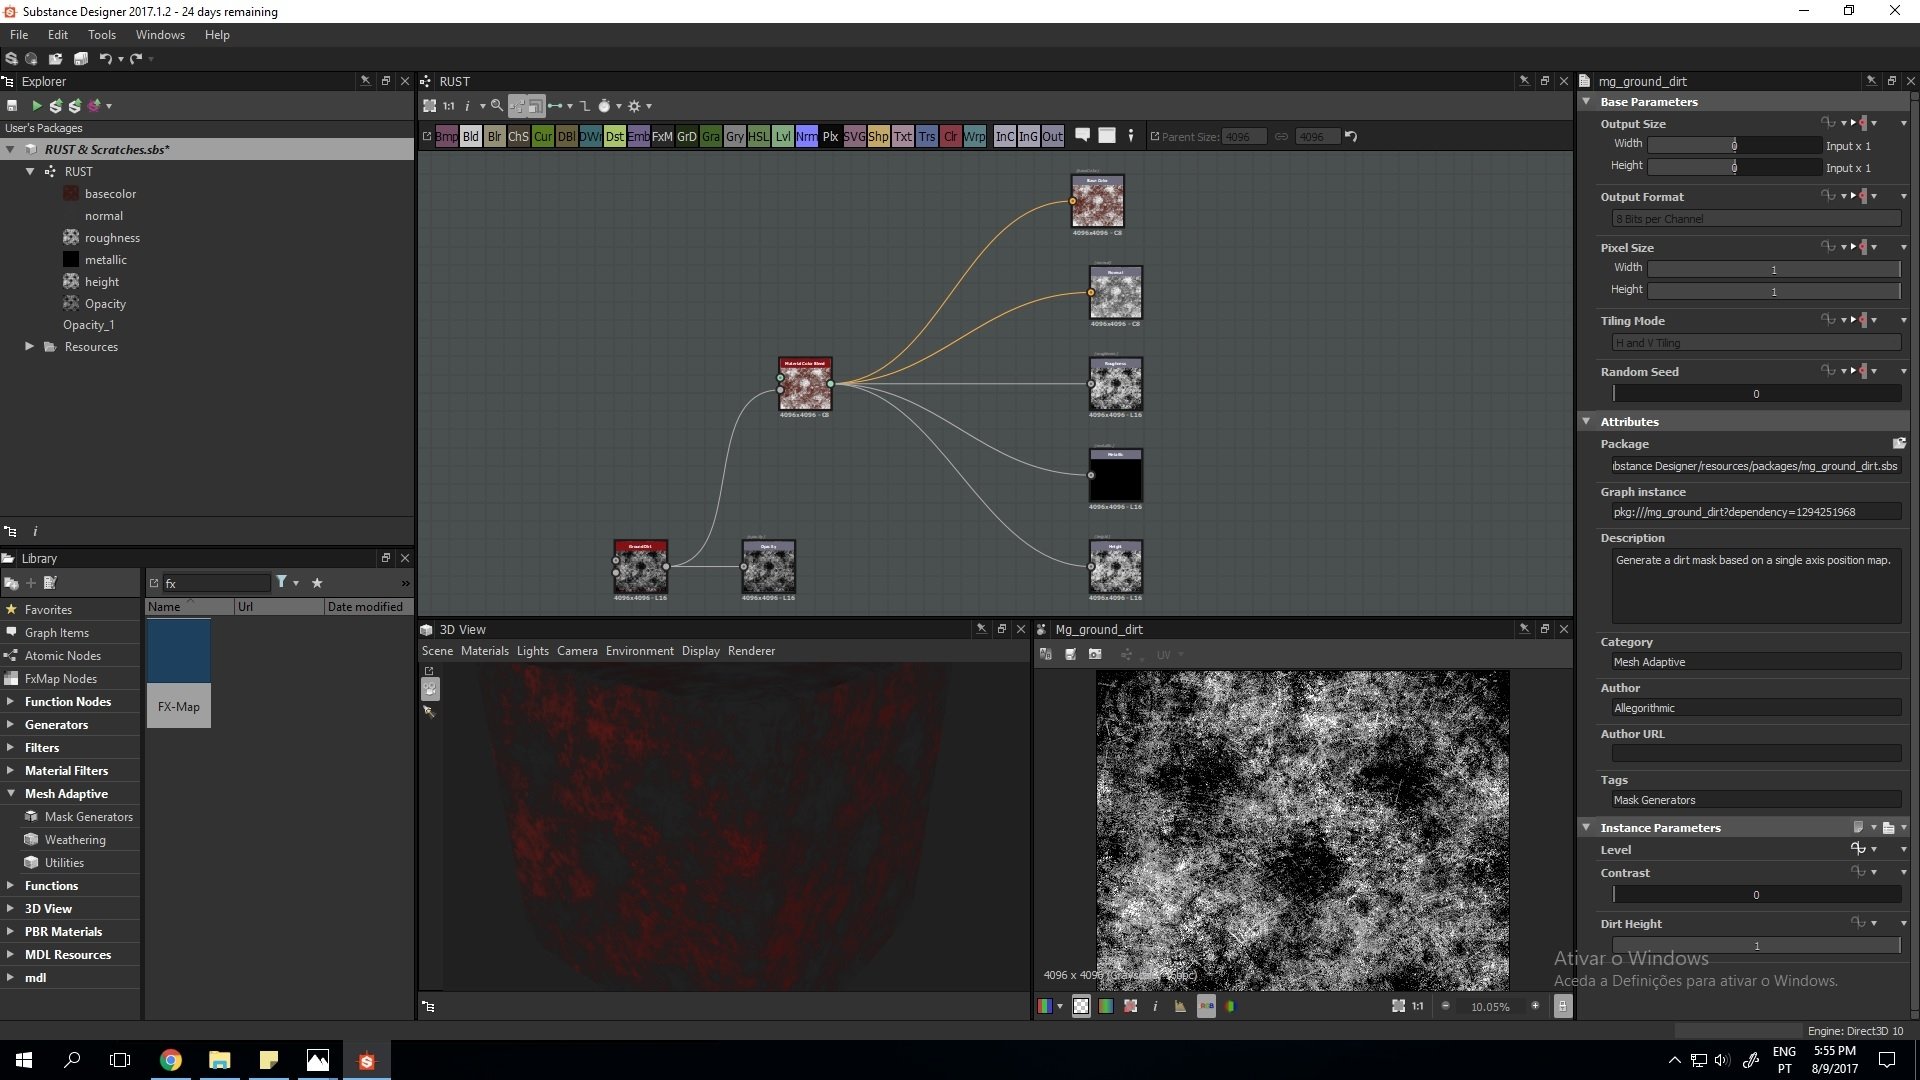The image size is (1920, 1080).
Task: Click the info icon in 2D view footer
Action: point(1155,1007)
